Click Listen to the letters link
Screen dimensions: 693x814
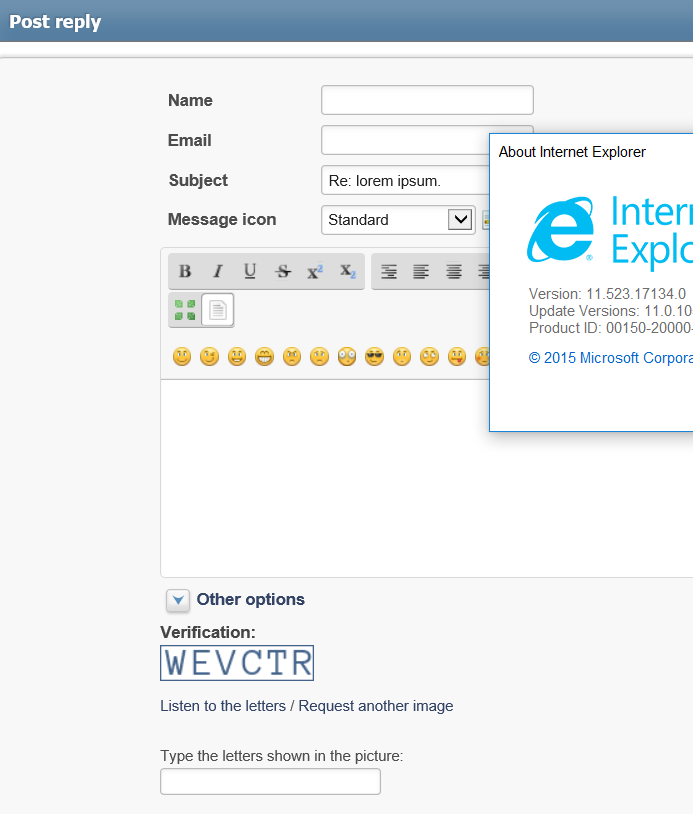[x=223, y=706]
